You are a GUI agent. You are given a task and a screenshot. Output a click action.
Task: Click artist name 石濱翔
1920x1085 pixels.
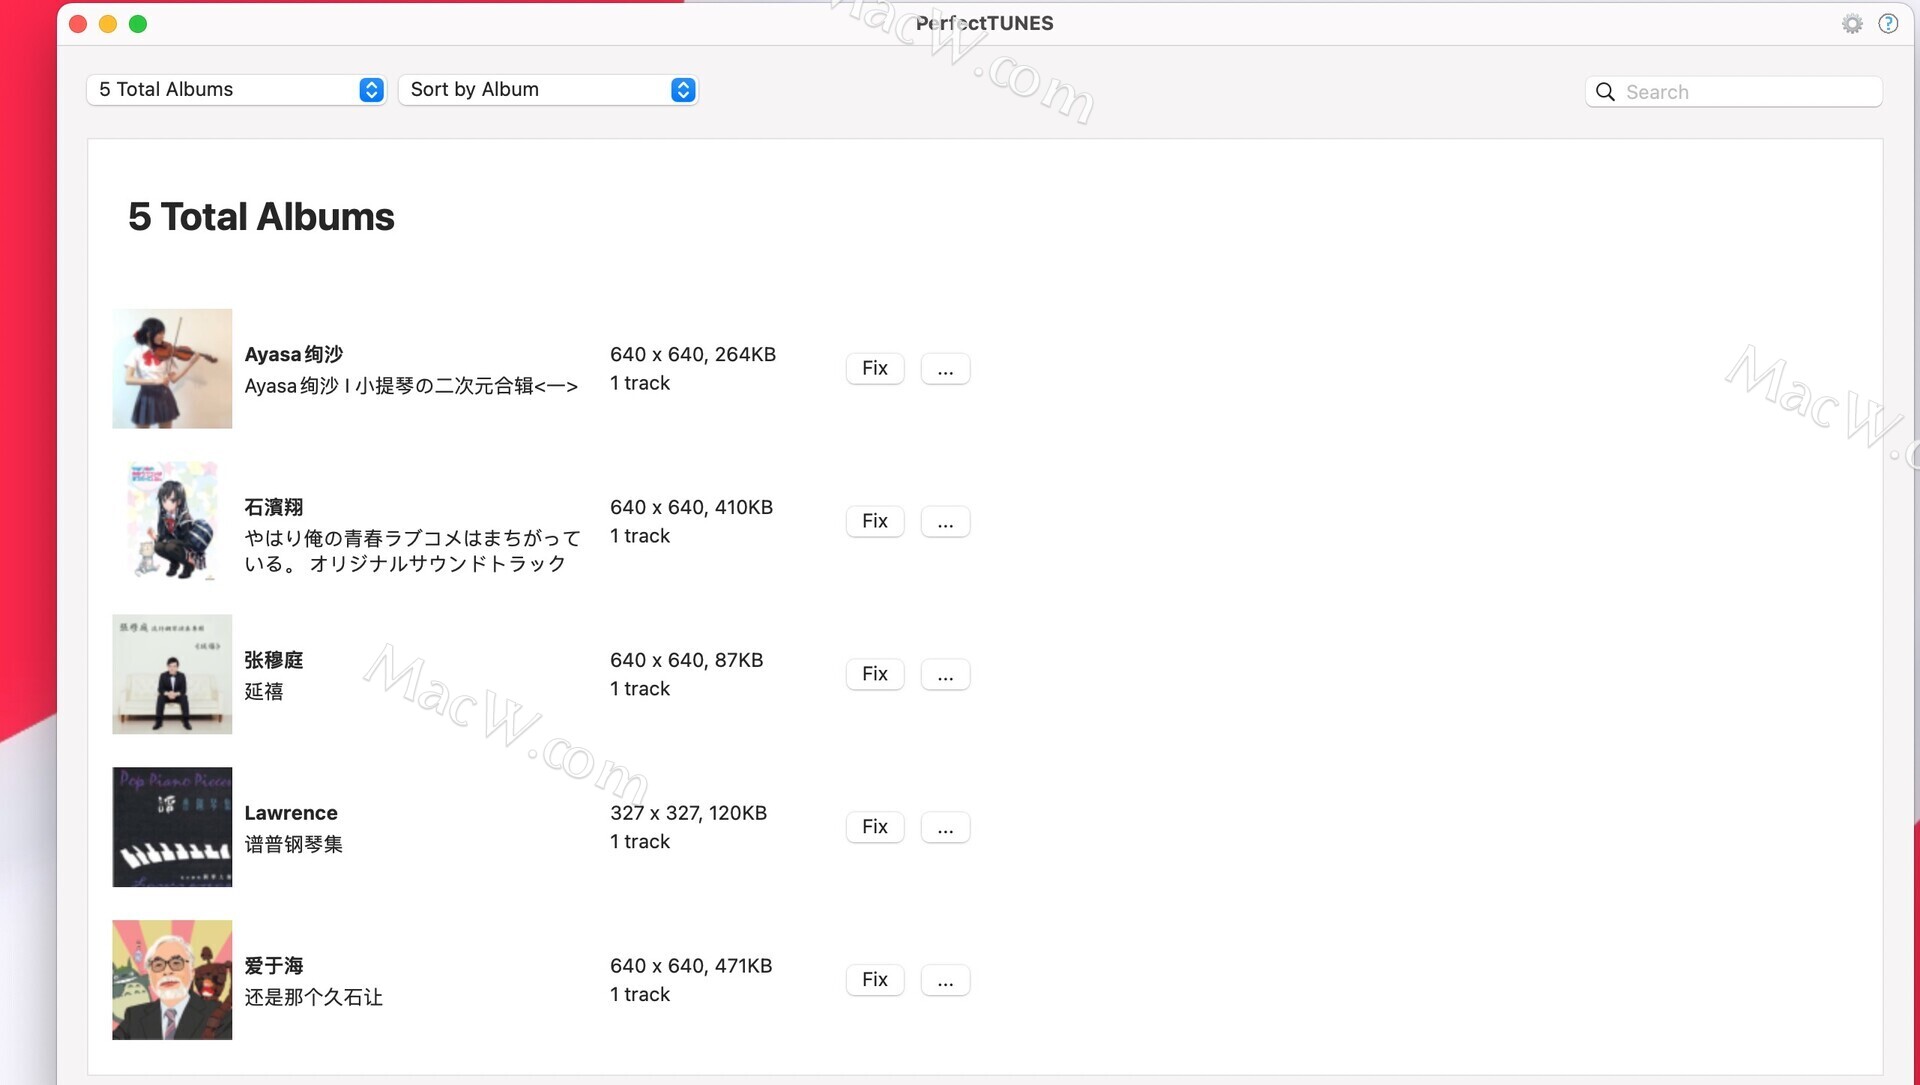(274, 507)
